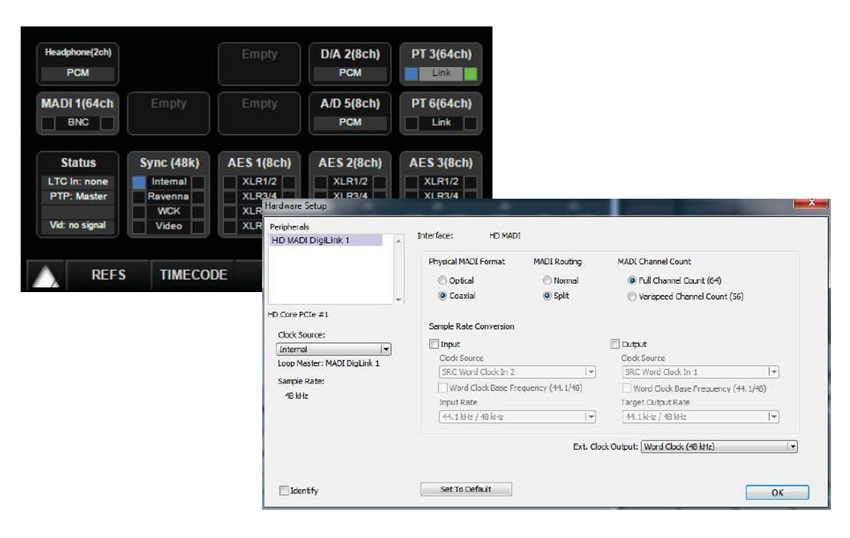Select XLR1/2 in AES 1(8ch)

click(x=259, y=182)
